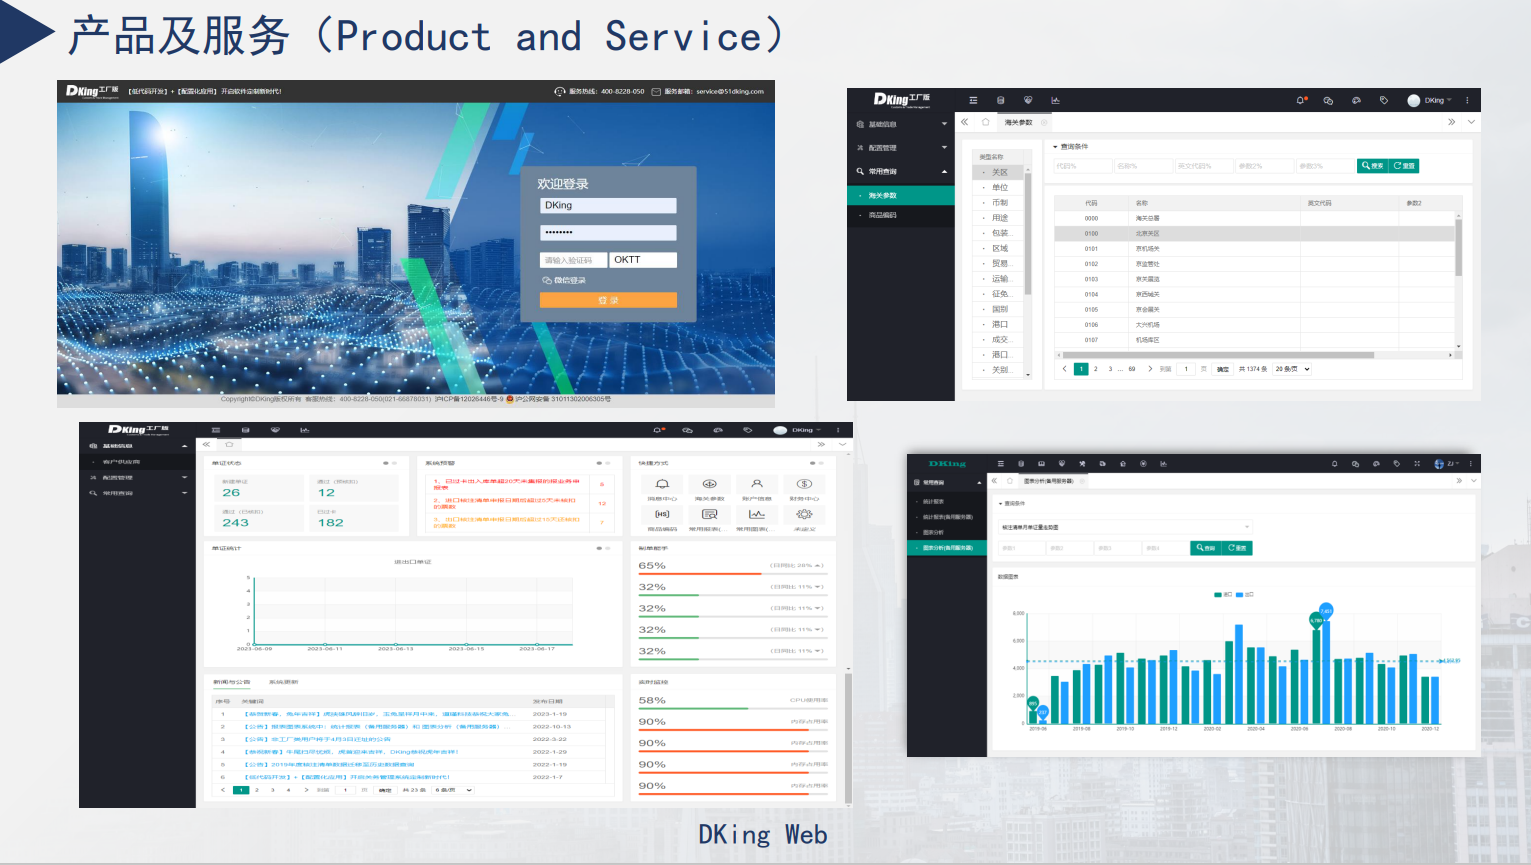Click the gear shortcut icon on dashboard
Viewport: 1531px width, 865px height.
804,514
